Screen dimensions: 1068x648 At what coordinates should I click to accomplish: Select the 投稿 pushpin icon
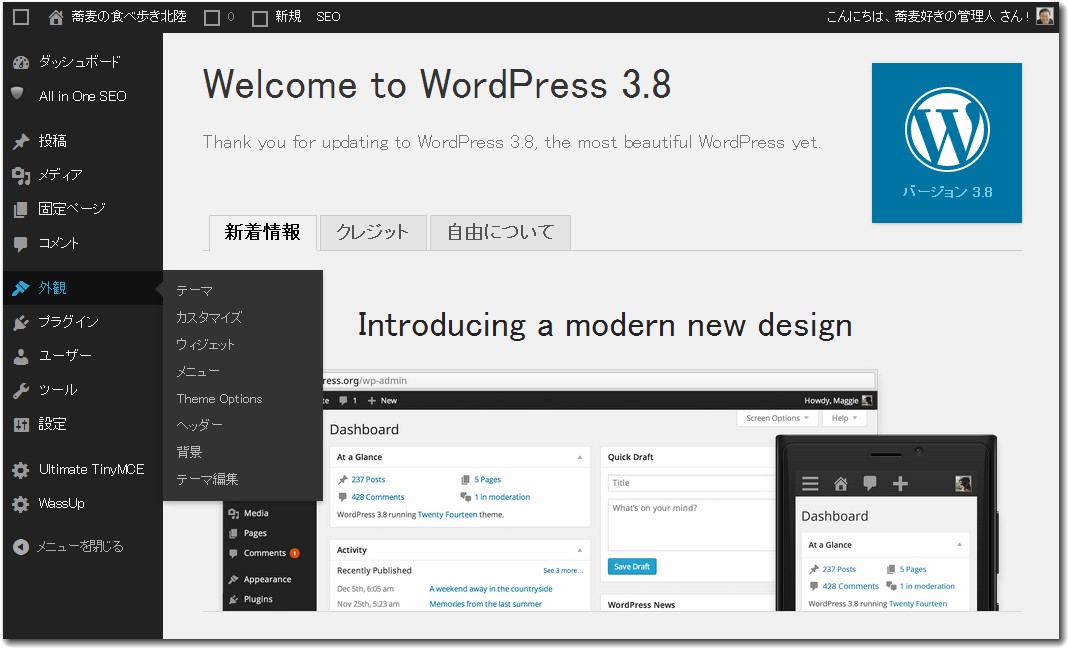click(x=22, y=141)
